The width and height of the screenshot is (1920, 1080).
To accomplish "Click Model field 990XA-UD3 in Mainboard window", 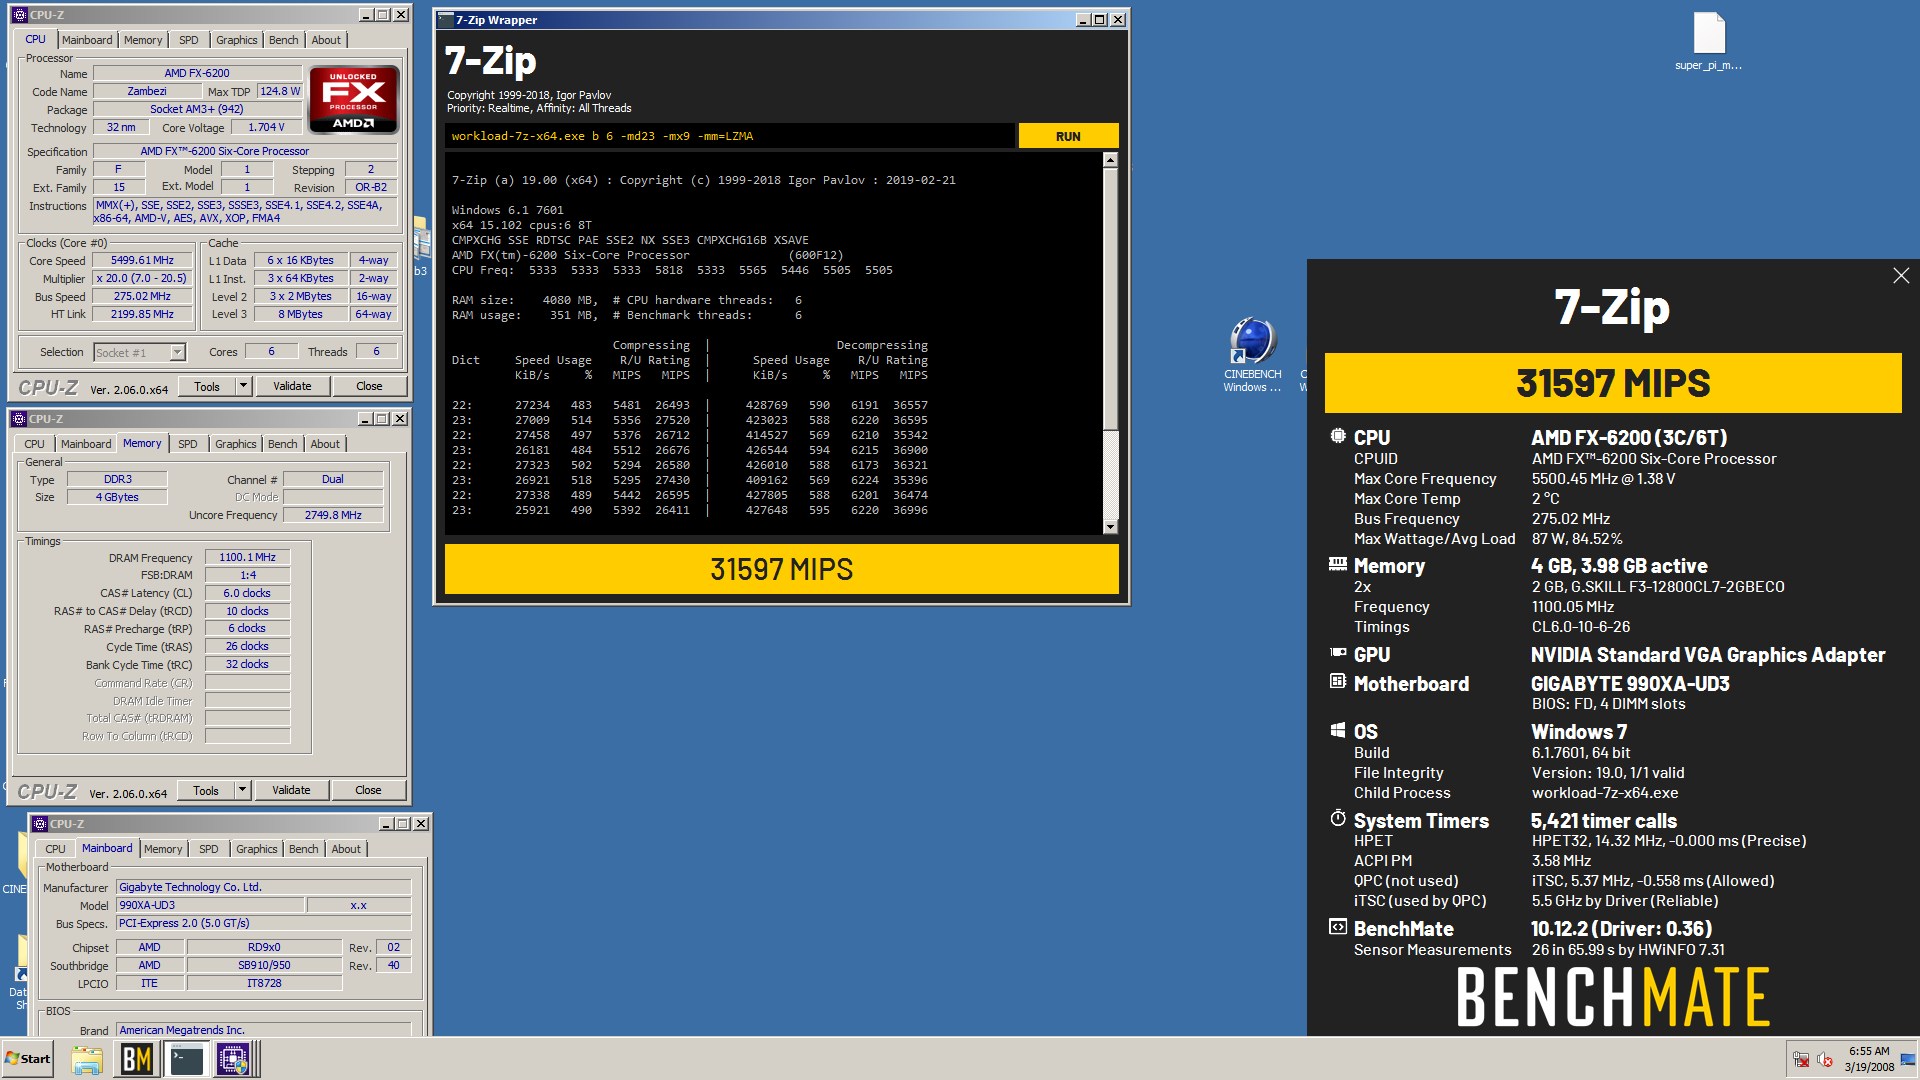I will coord(210,905).
